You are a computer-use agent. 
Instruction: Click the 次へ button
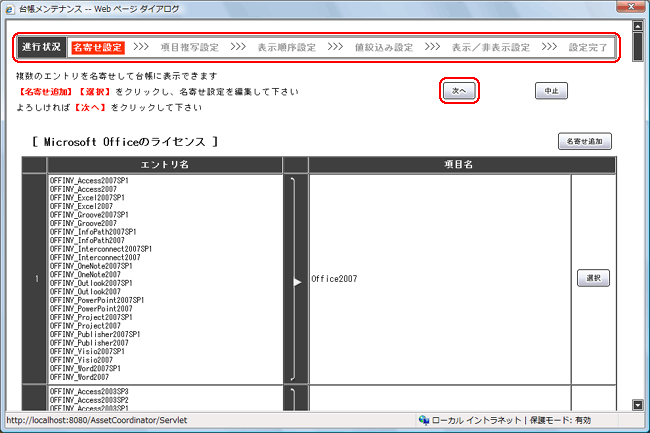tap(459, 91)
